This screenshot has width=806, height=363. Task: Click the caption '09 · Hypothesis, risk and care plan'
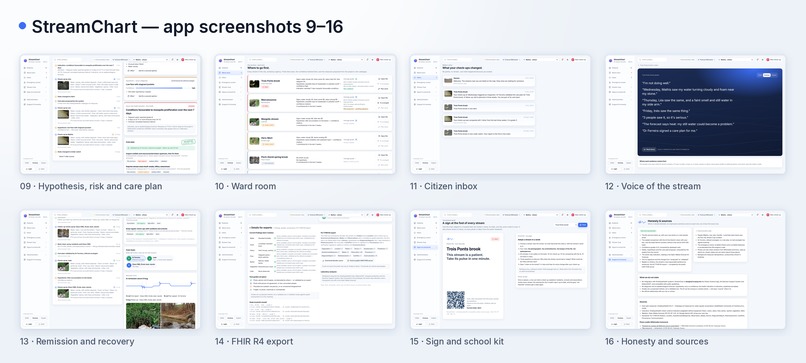(x=91, y=186)
